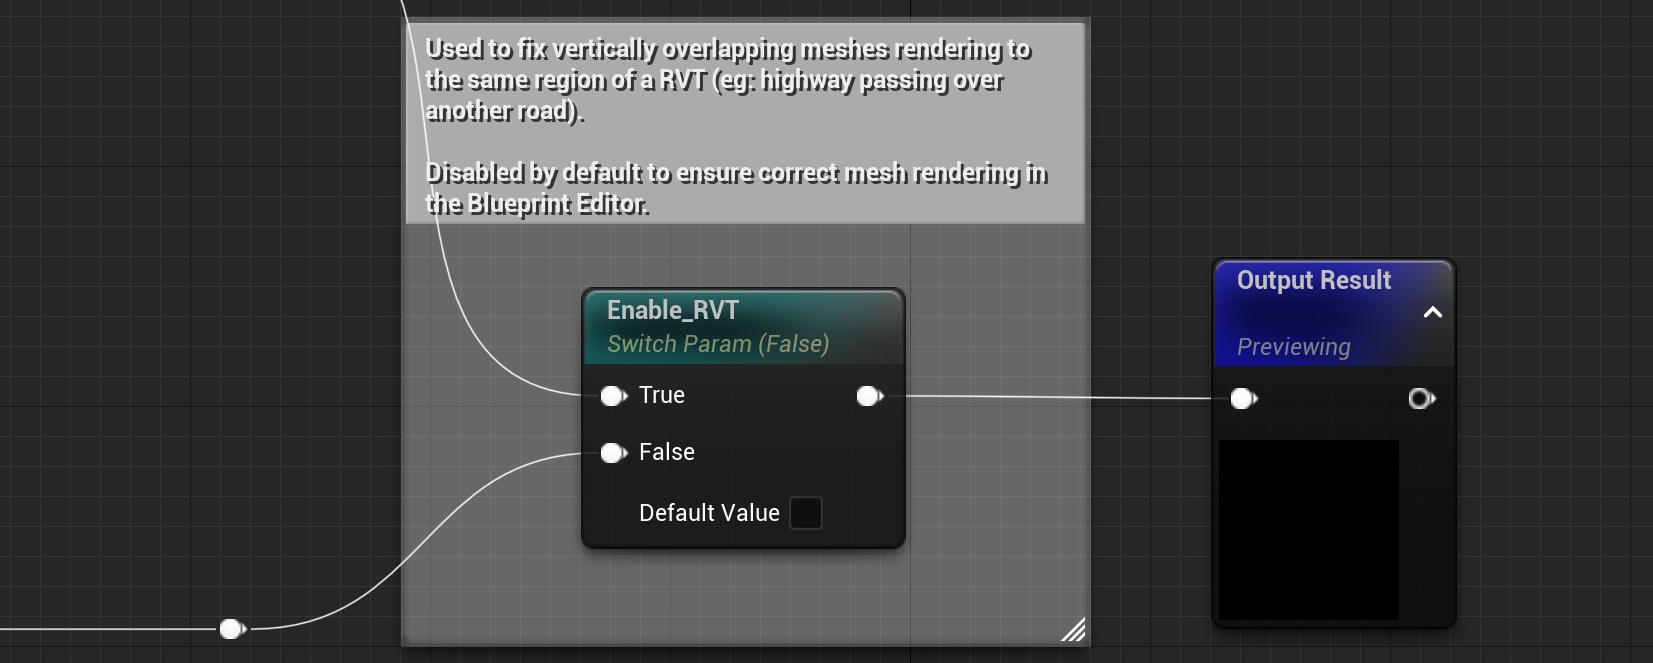This screenshot has height=663, width=1653.
Task: Click the Output Result unconnected output pin
Action: 1421,399
